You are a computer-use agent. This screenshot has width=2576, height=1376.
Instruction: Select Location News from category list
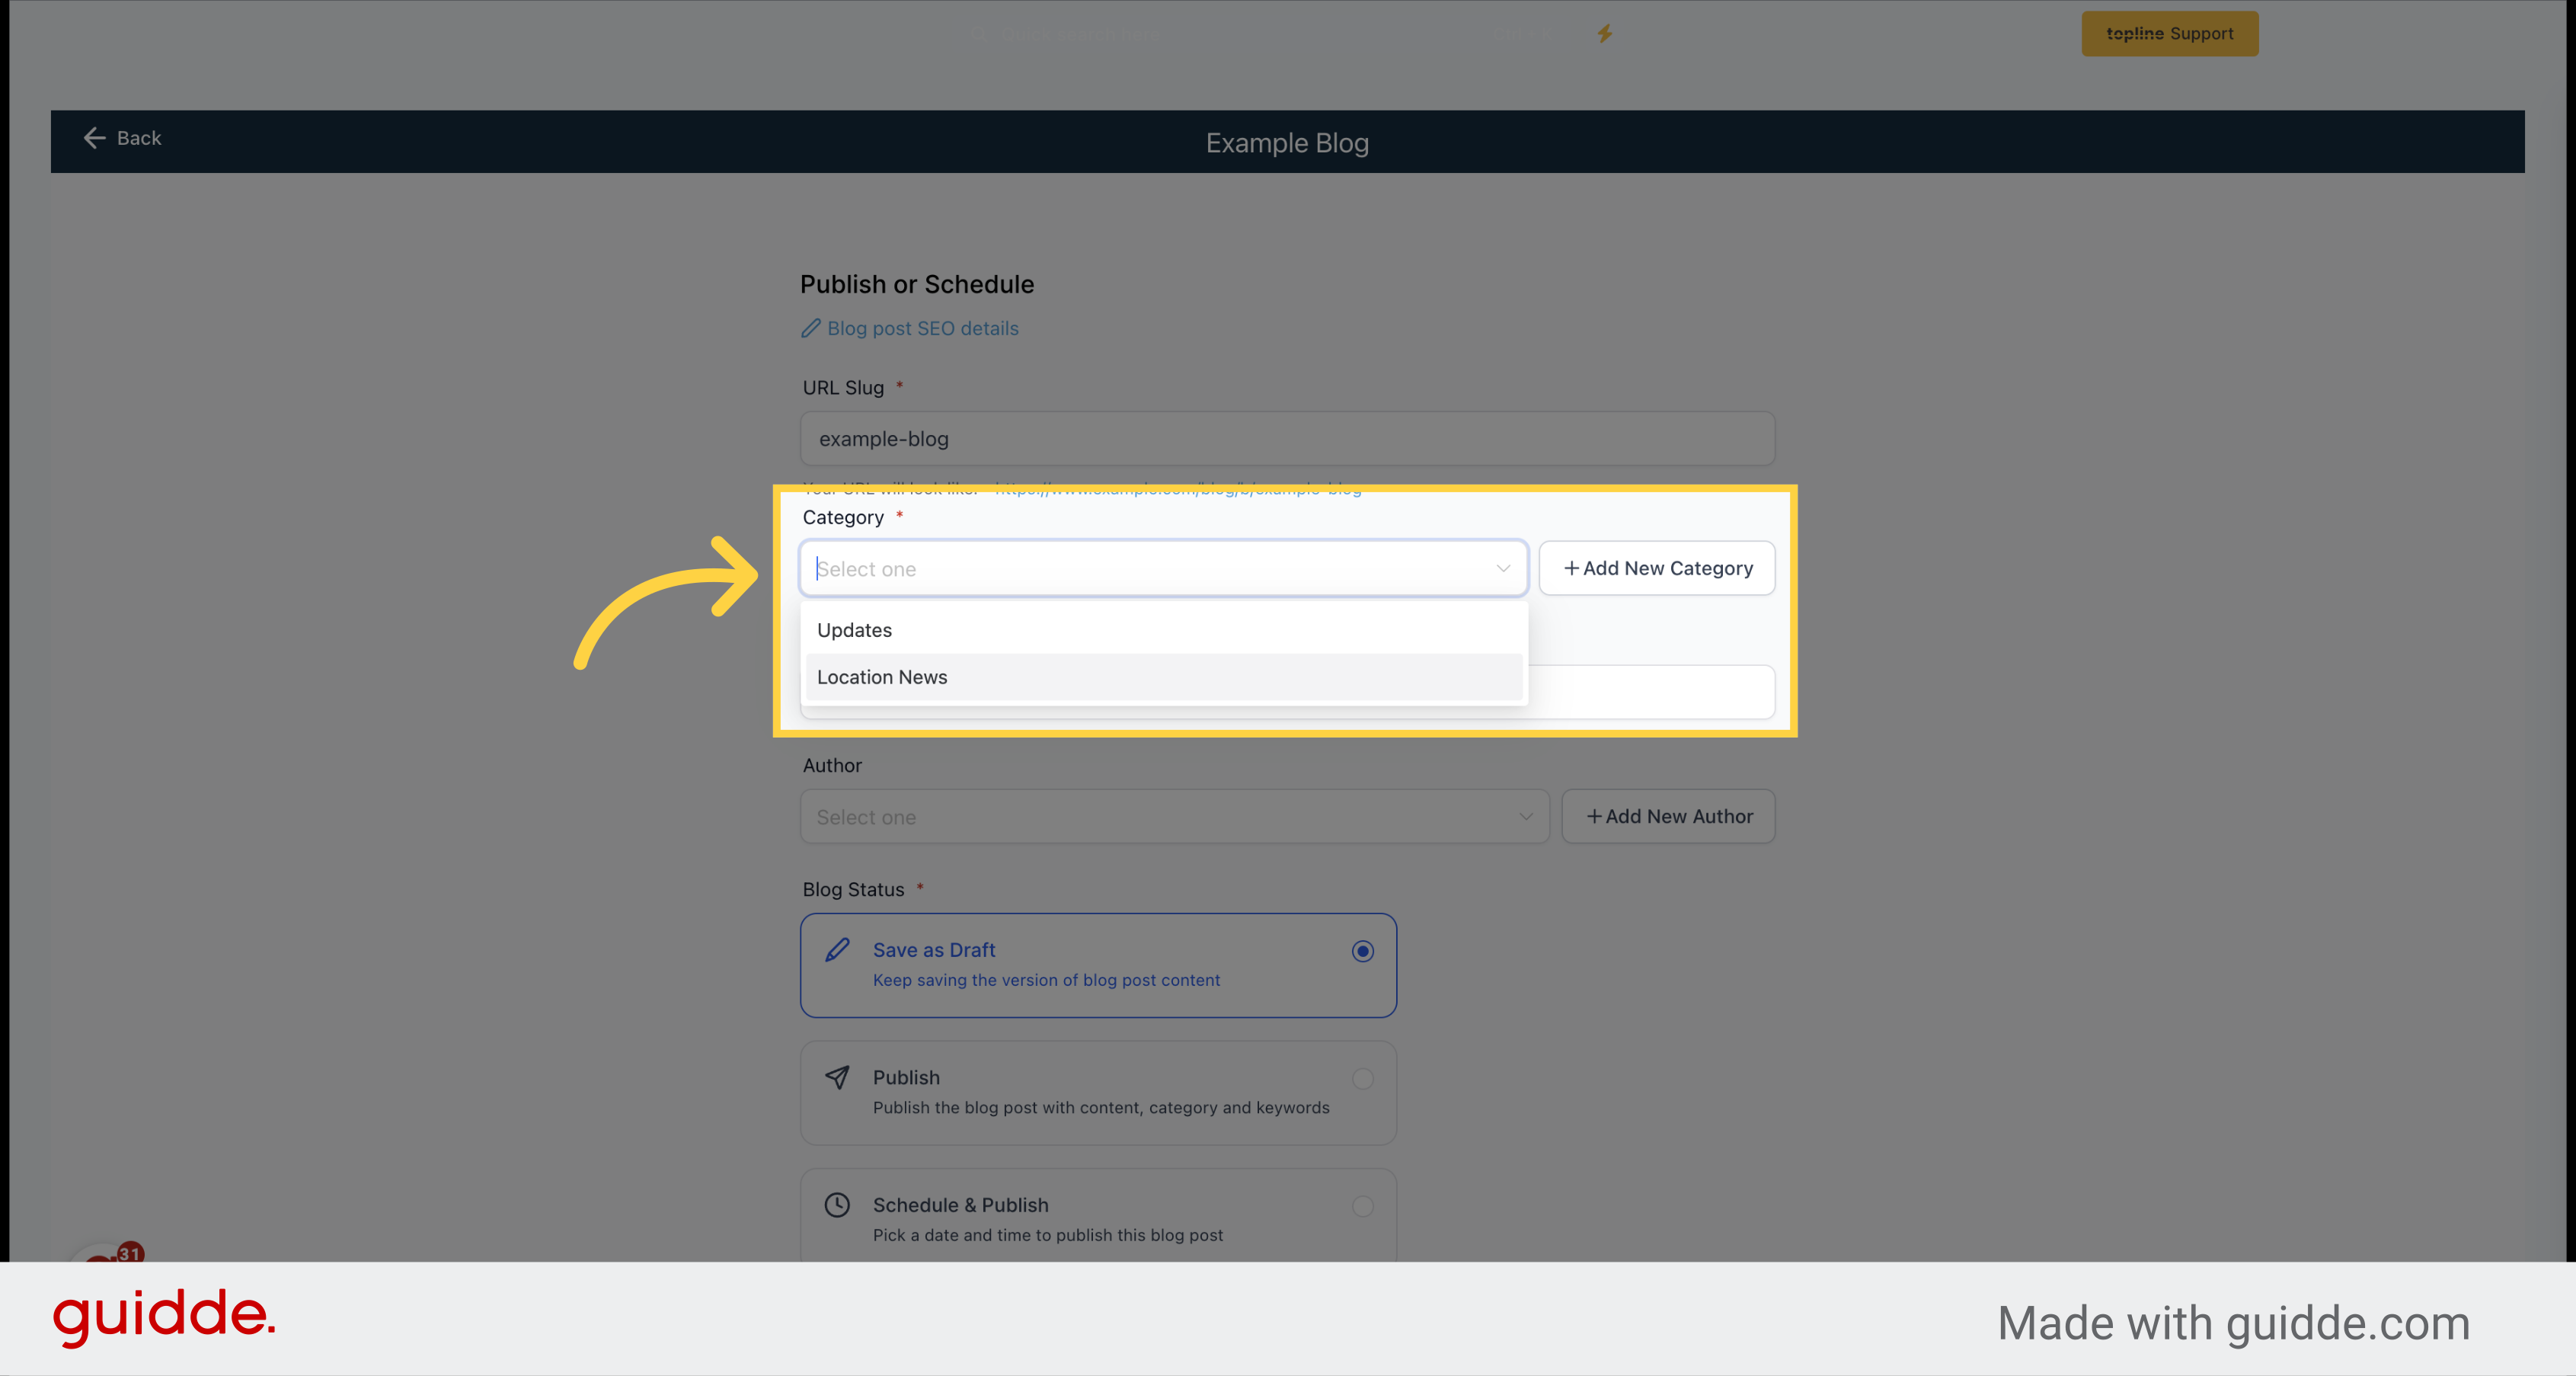(x=1162, y=675)
